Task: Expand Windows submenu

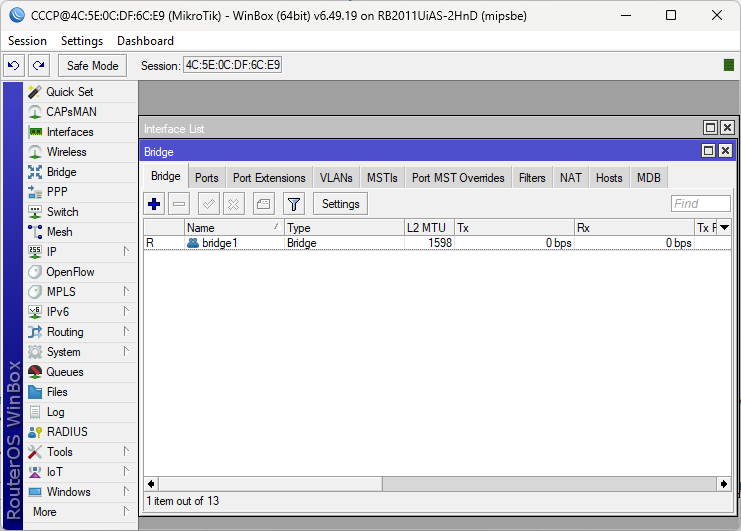Action: [x=126, y=491]
